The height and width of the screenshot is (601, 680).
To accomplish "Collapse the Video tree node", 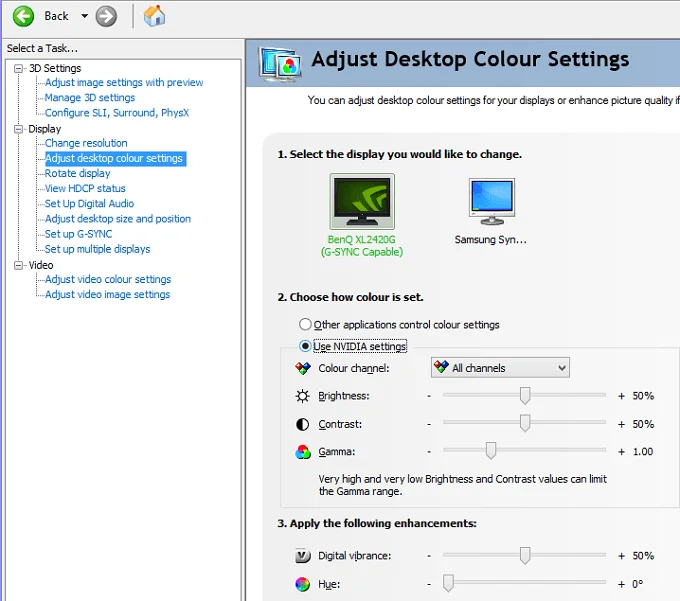I will click(x=18, y=265).
